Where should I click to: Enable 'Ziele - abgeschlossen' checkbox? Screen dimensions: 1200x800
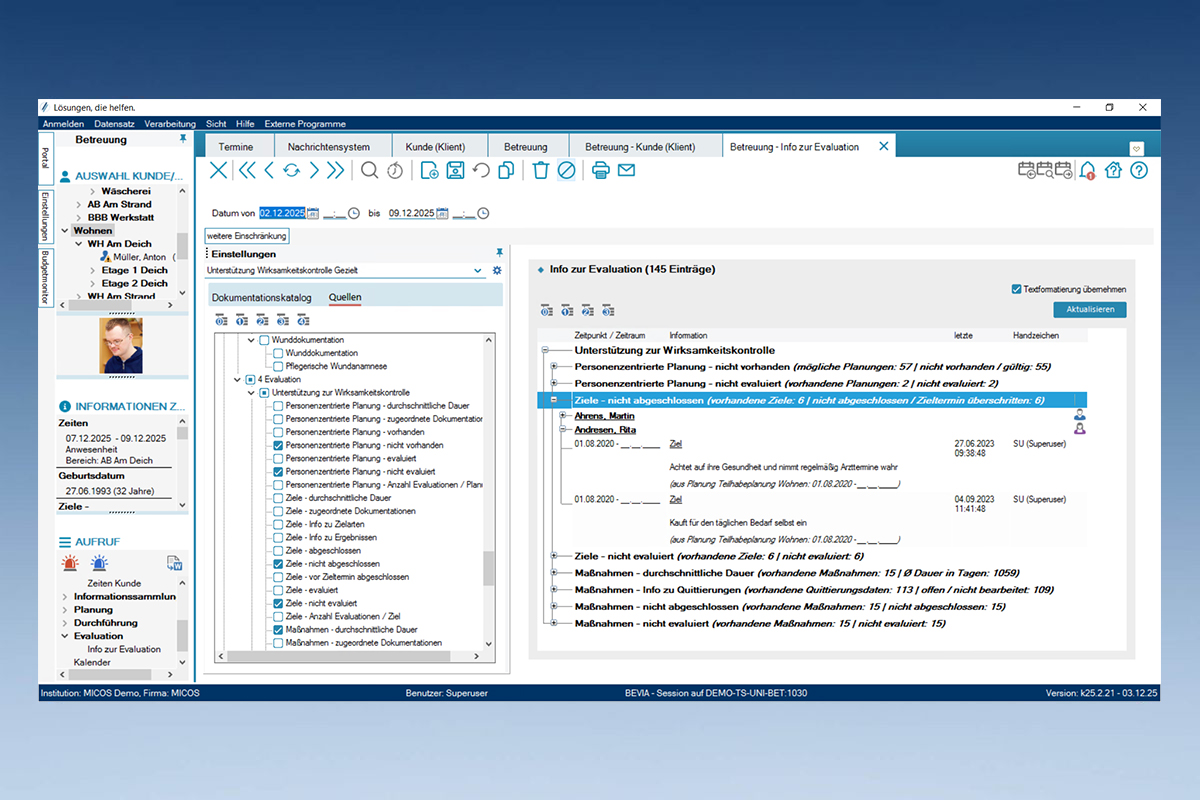(279, 550)
